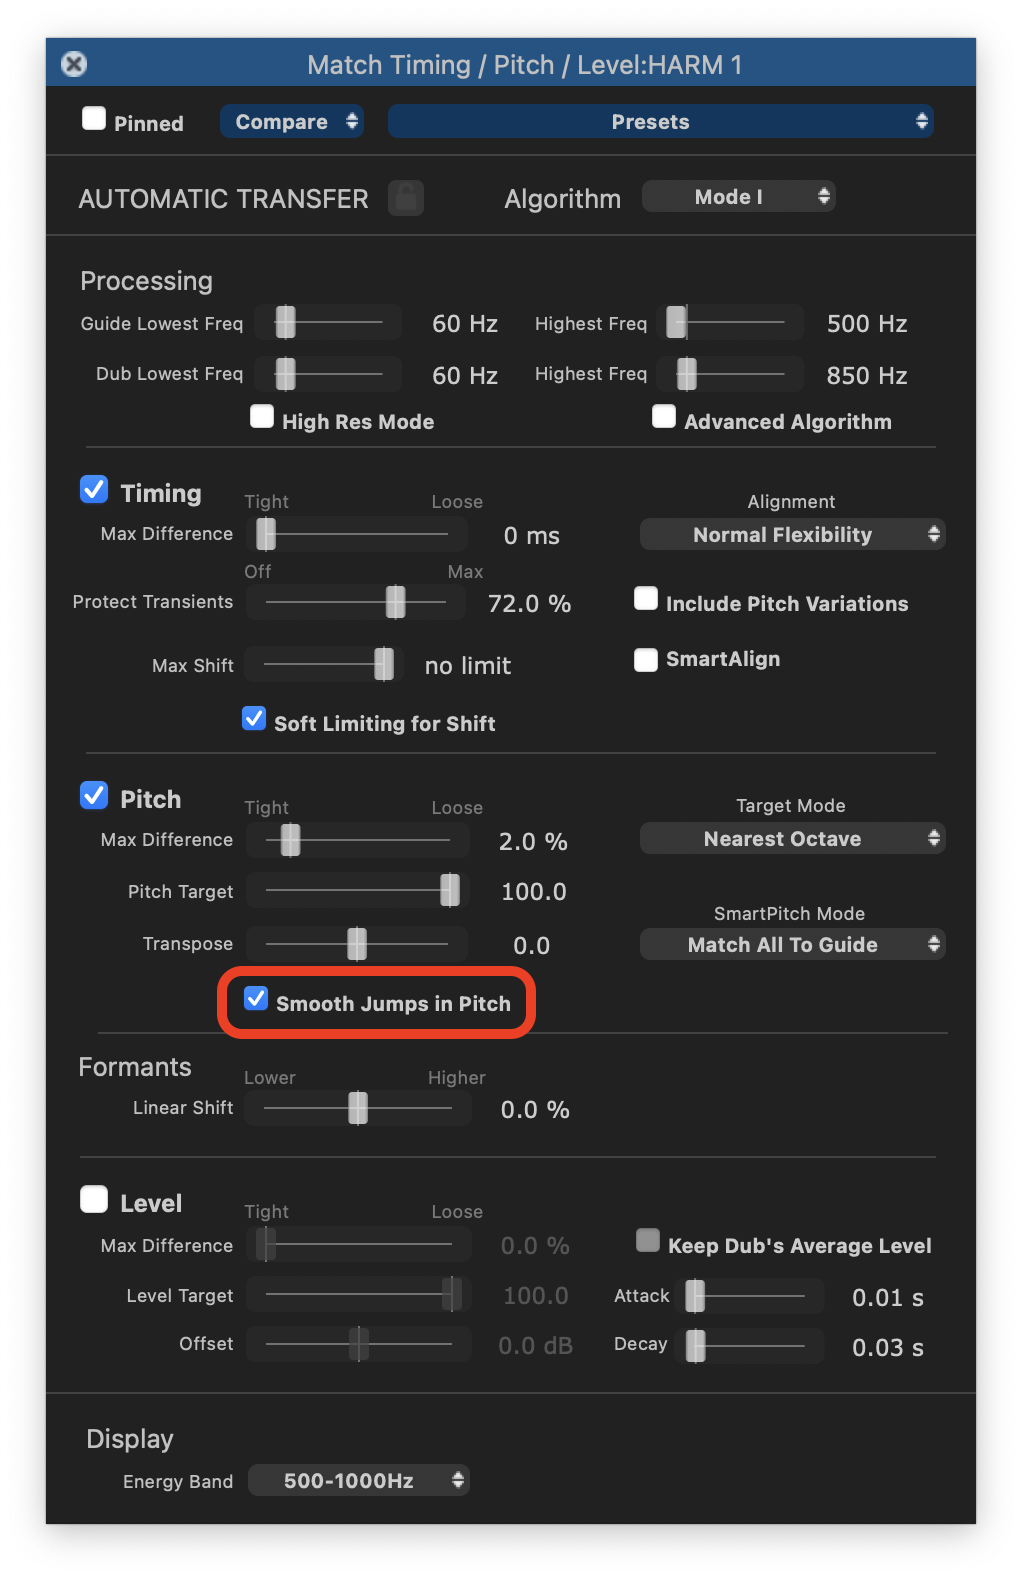Screen dimensions: 1022x1578
Task: Enable the Level section checkbox
Action: (94, 1199)
